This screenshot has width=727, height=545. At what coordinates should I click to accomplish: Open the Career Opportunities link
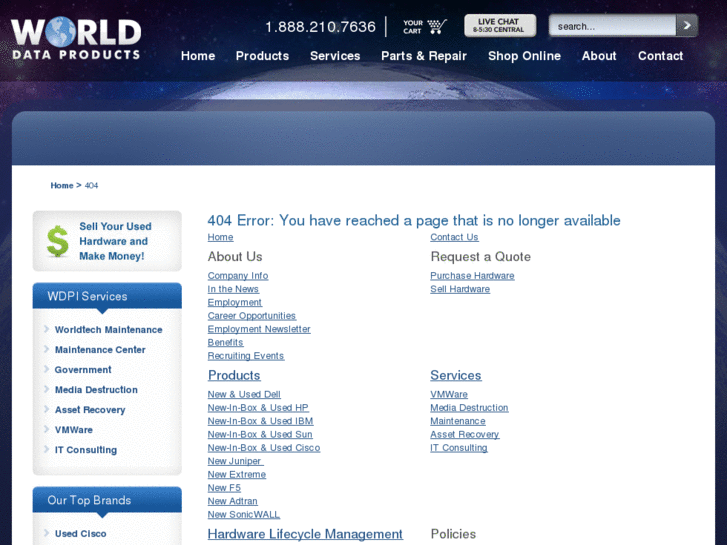click(x=252, y=316)
